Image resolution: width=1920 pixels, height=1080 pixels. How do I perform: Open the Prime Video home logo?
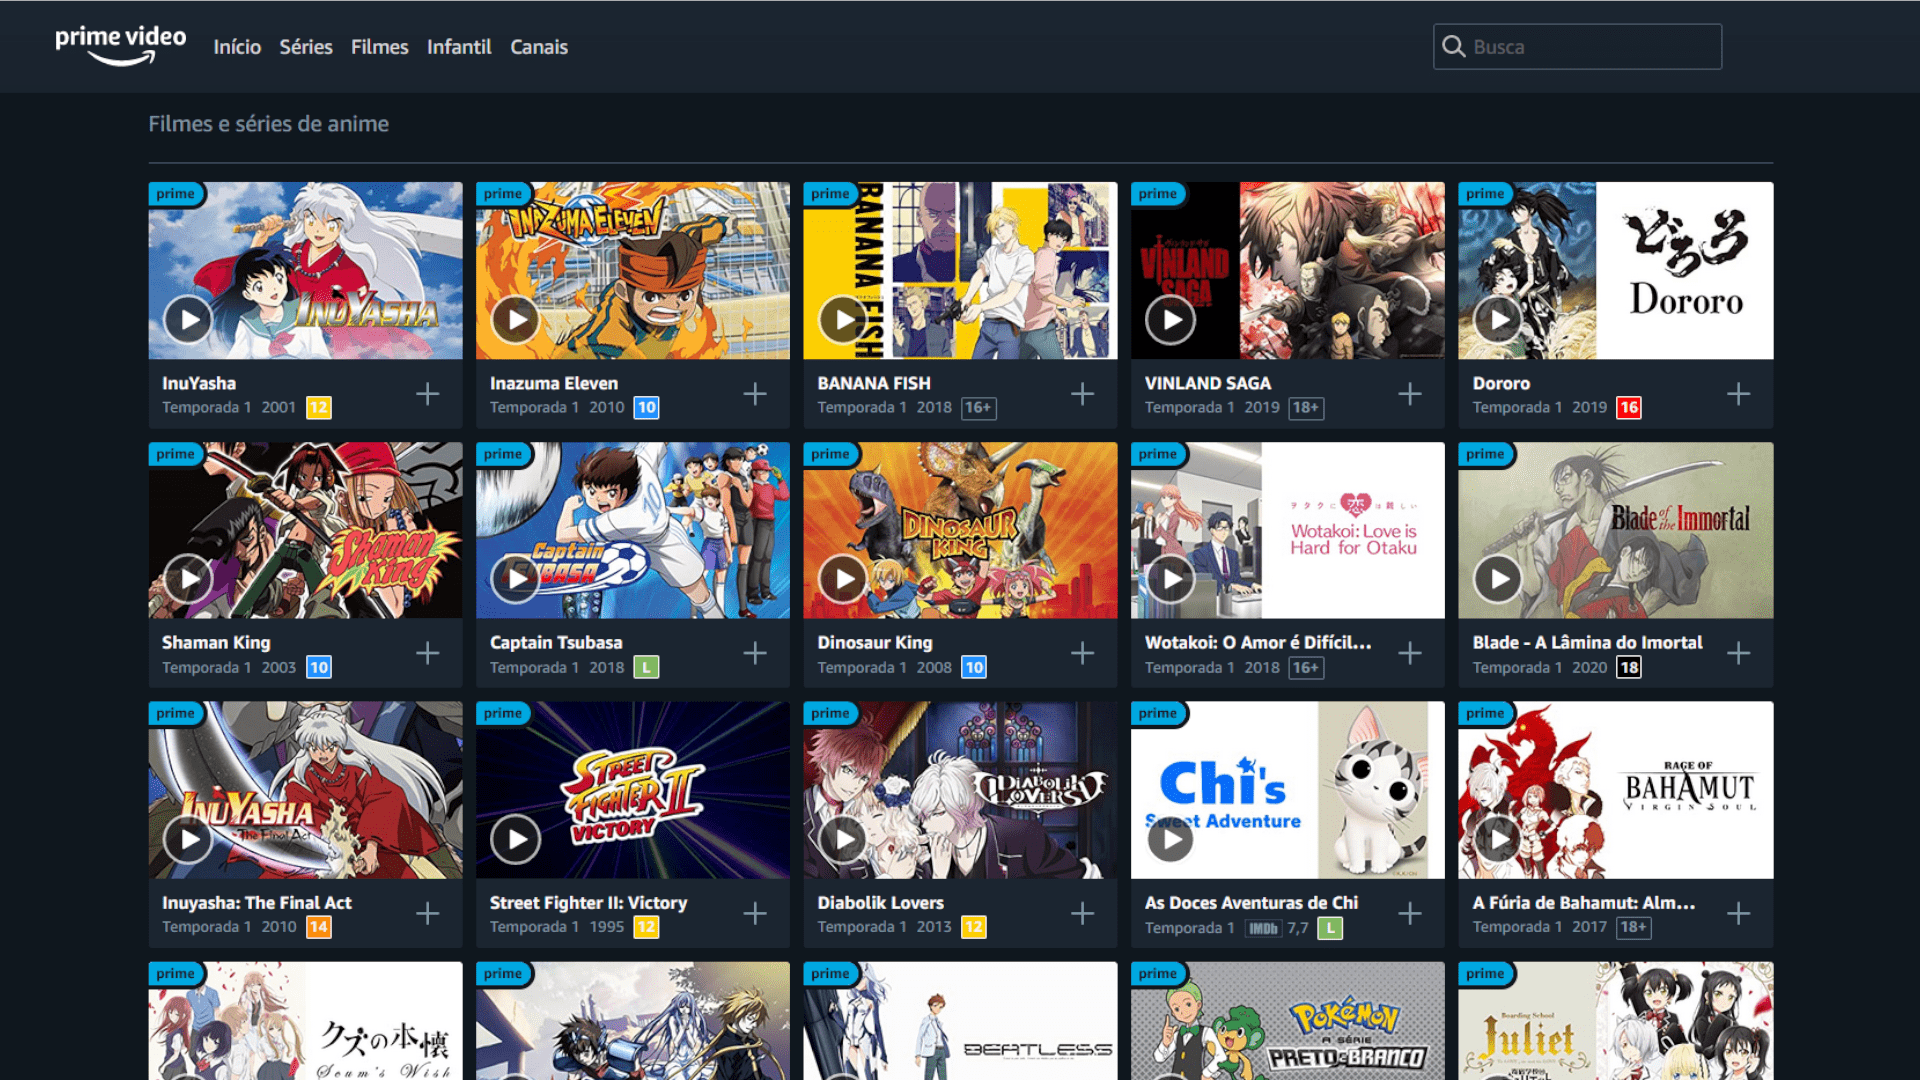[120, 45]
